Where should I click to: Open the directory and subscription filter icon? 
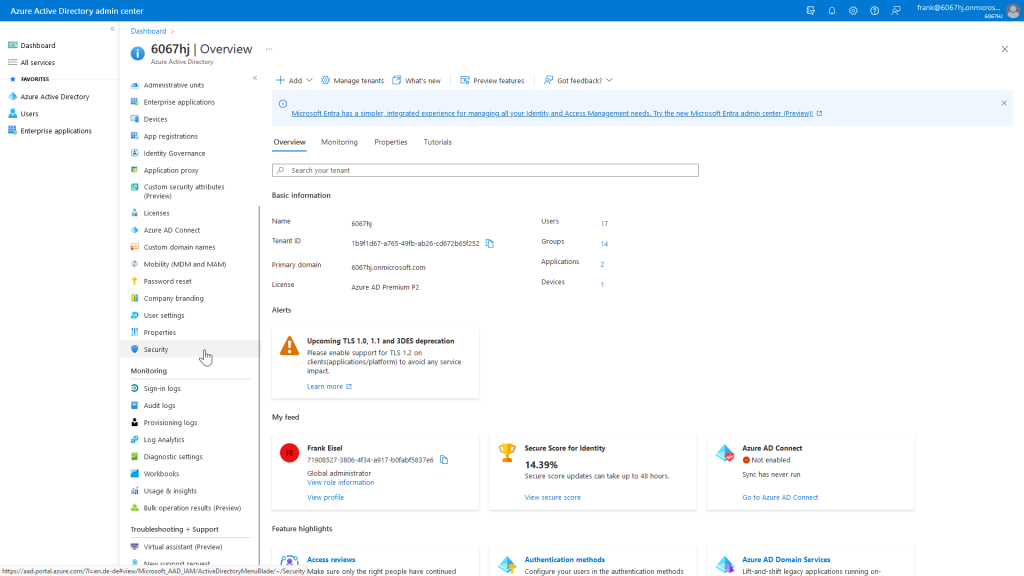(x=810, y=10)
